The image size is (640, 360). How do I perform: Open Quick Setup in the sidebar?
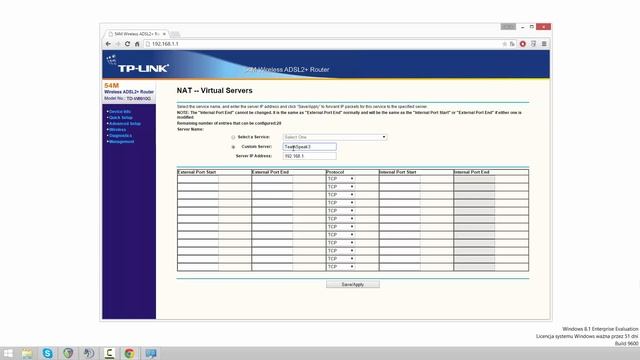point(121,118)
